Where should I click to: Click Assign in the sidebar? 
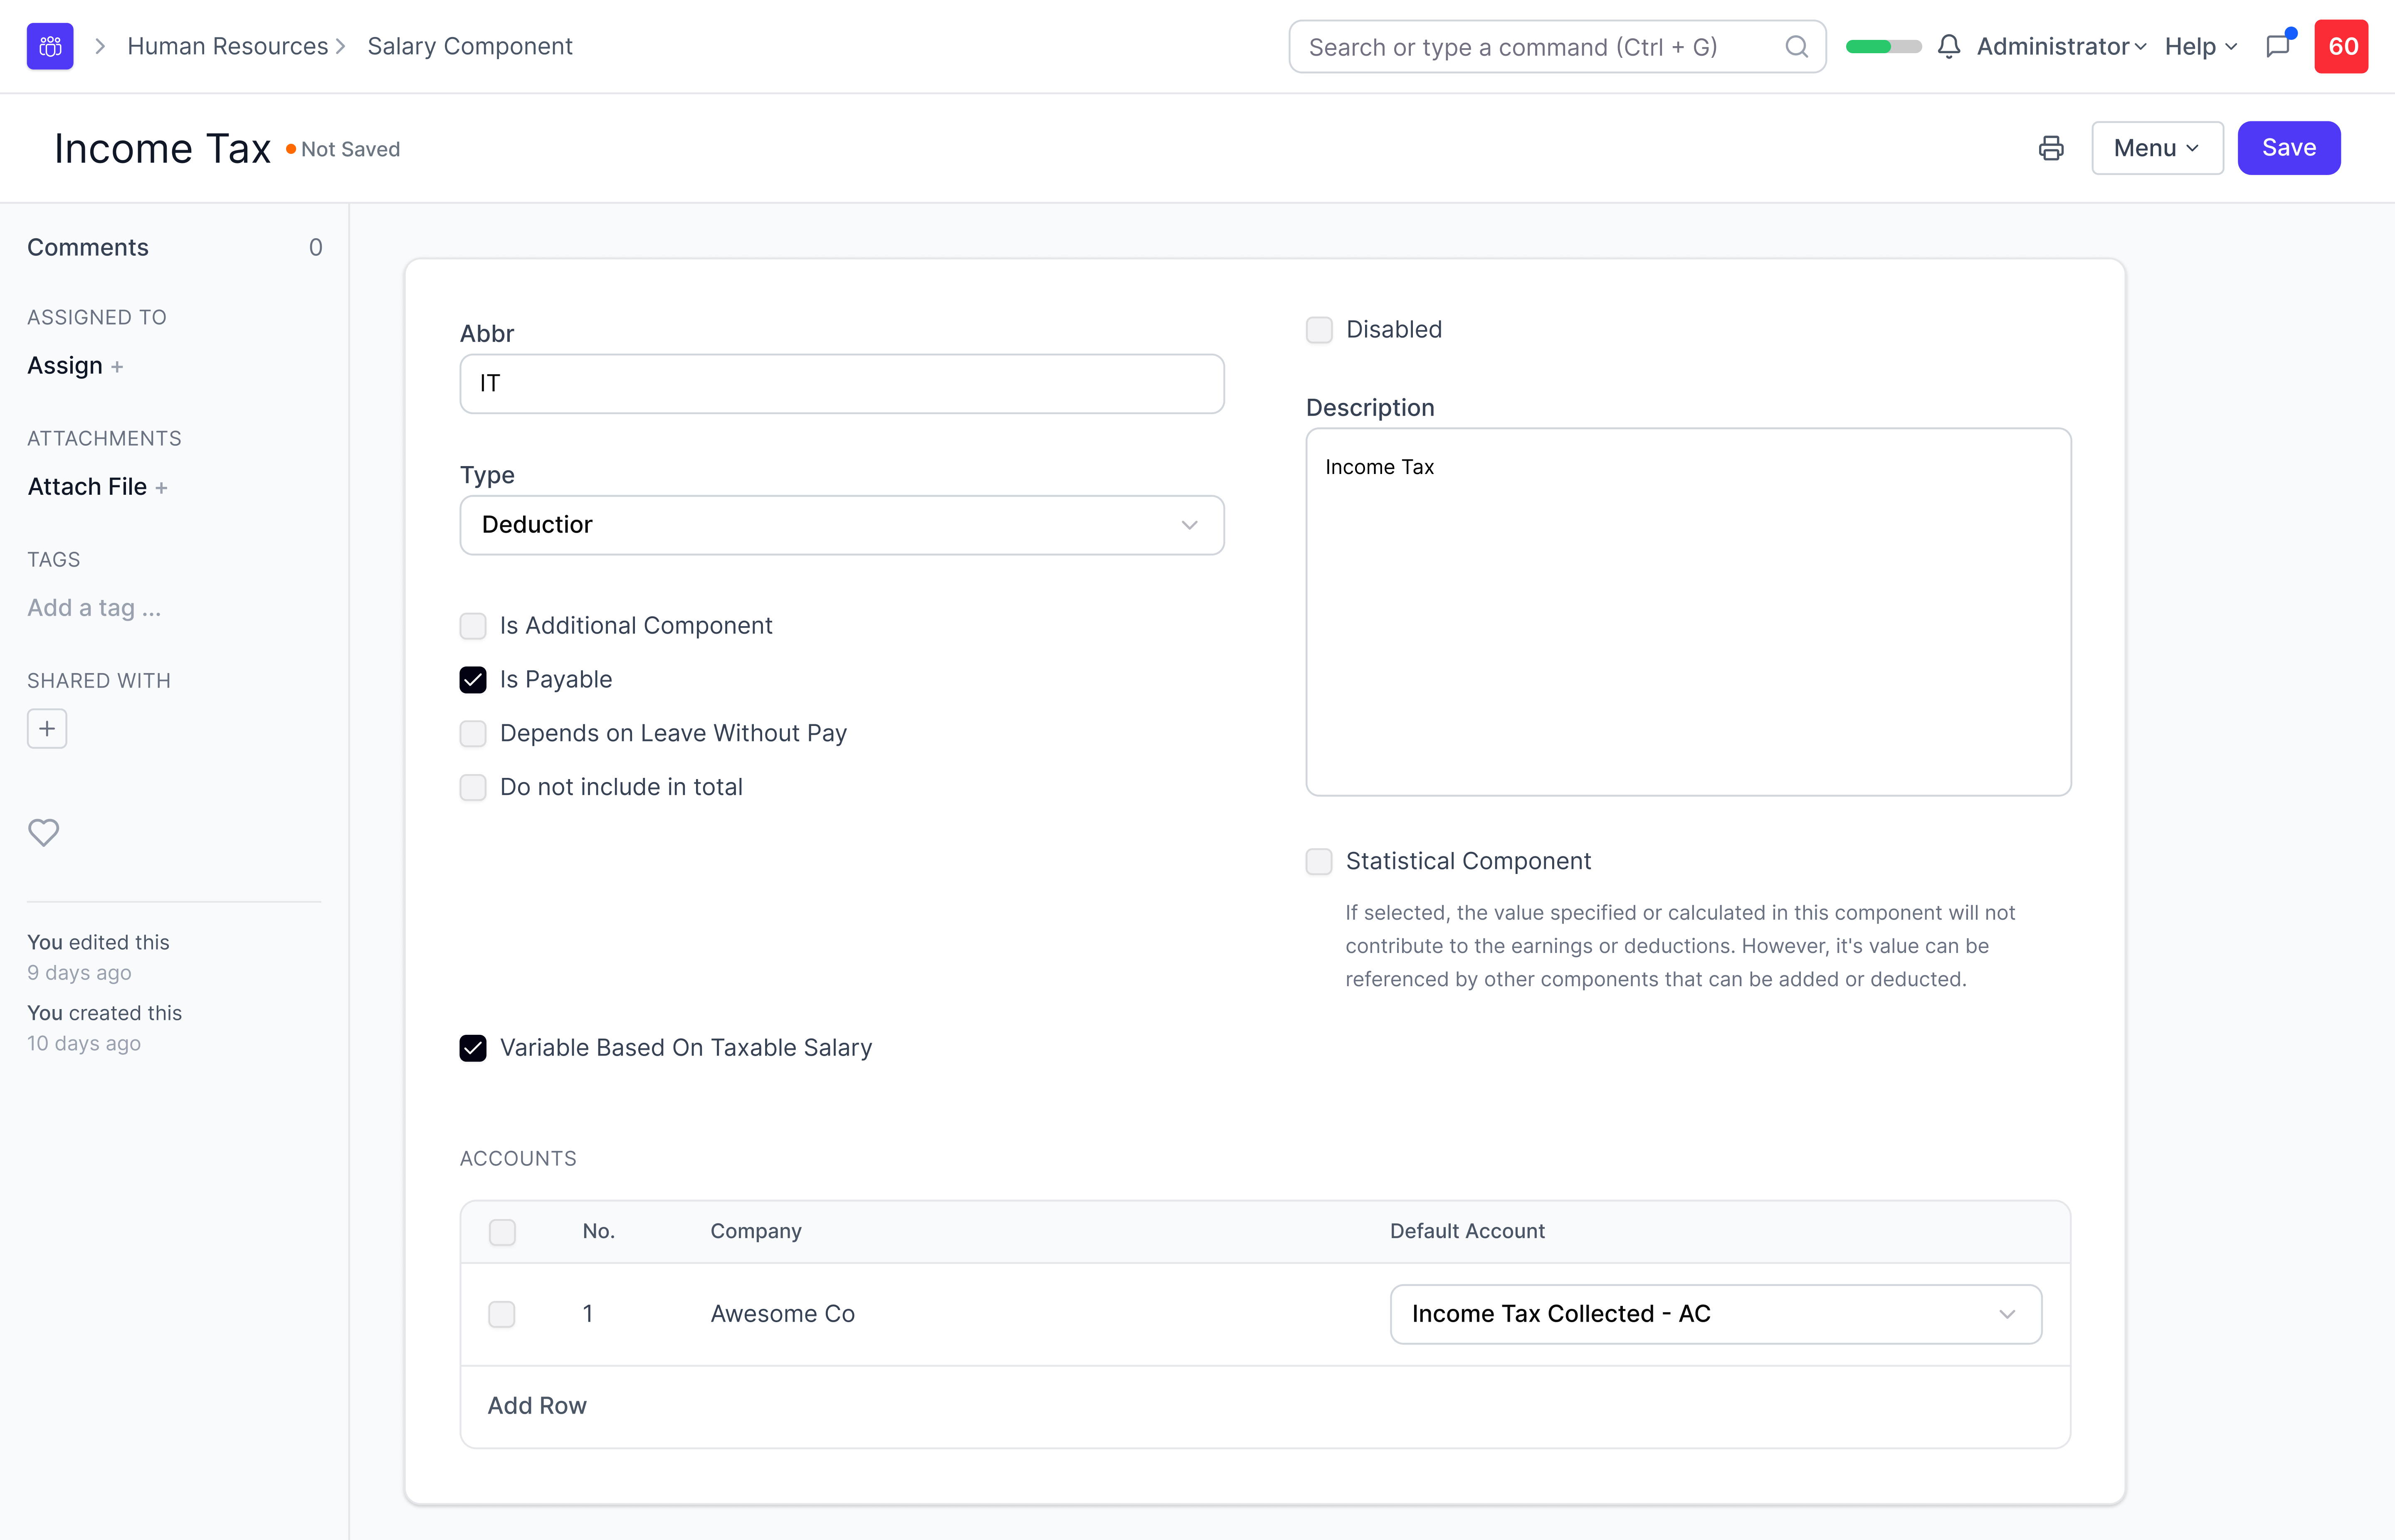pyautogui.click(x=65, y=366)
